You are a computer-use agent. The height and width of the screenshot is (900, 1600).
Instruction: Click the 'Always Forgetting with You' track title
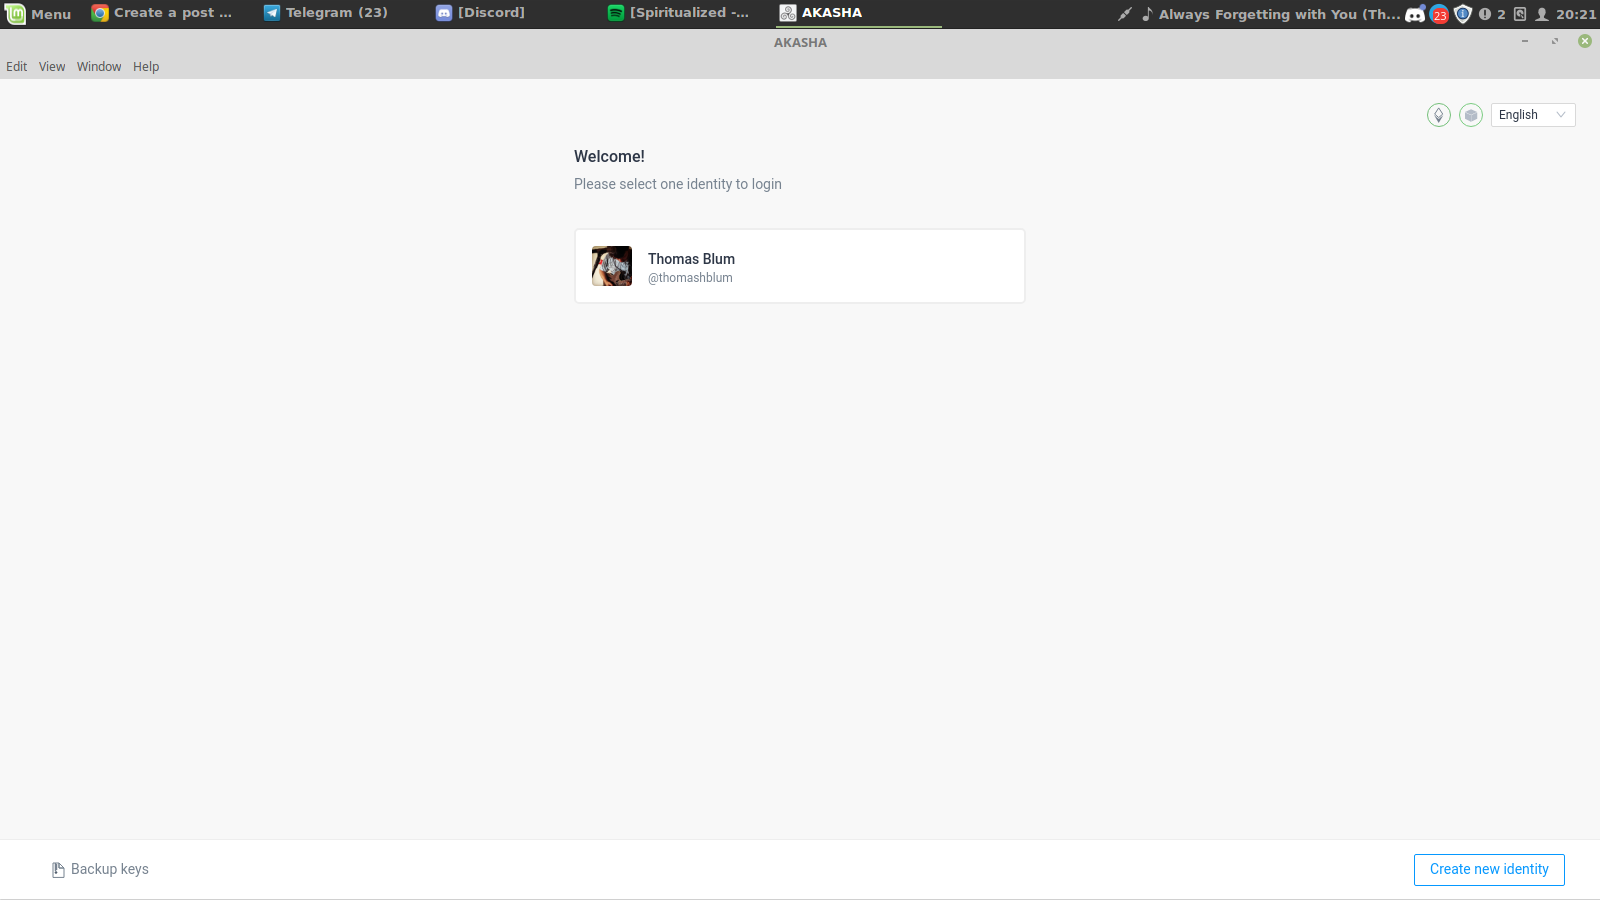[x=1279, y=14]
